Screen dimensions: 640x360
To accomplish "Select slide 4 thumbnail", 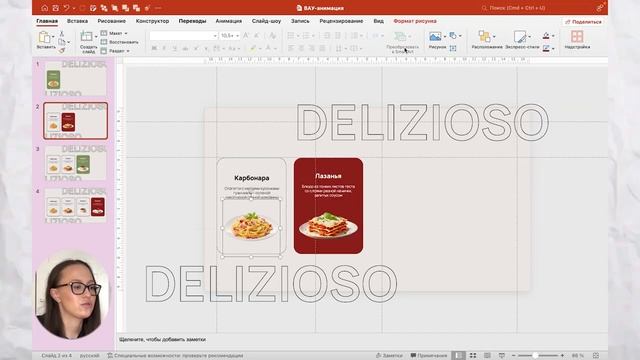I will [x=76, y=206].
